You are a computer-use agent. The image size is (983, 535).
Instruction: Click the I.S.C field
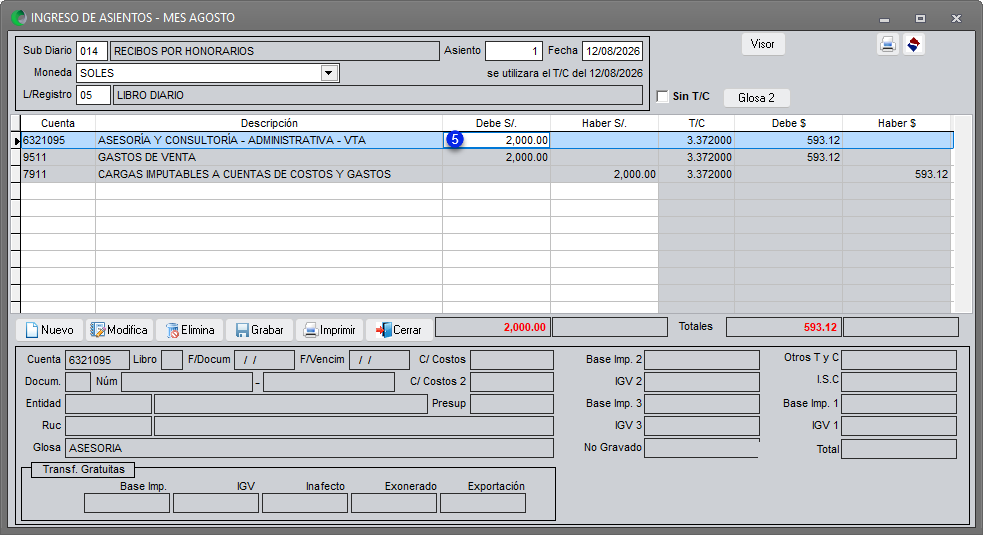(x=899, y=382)
